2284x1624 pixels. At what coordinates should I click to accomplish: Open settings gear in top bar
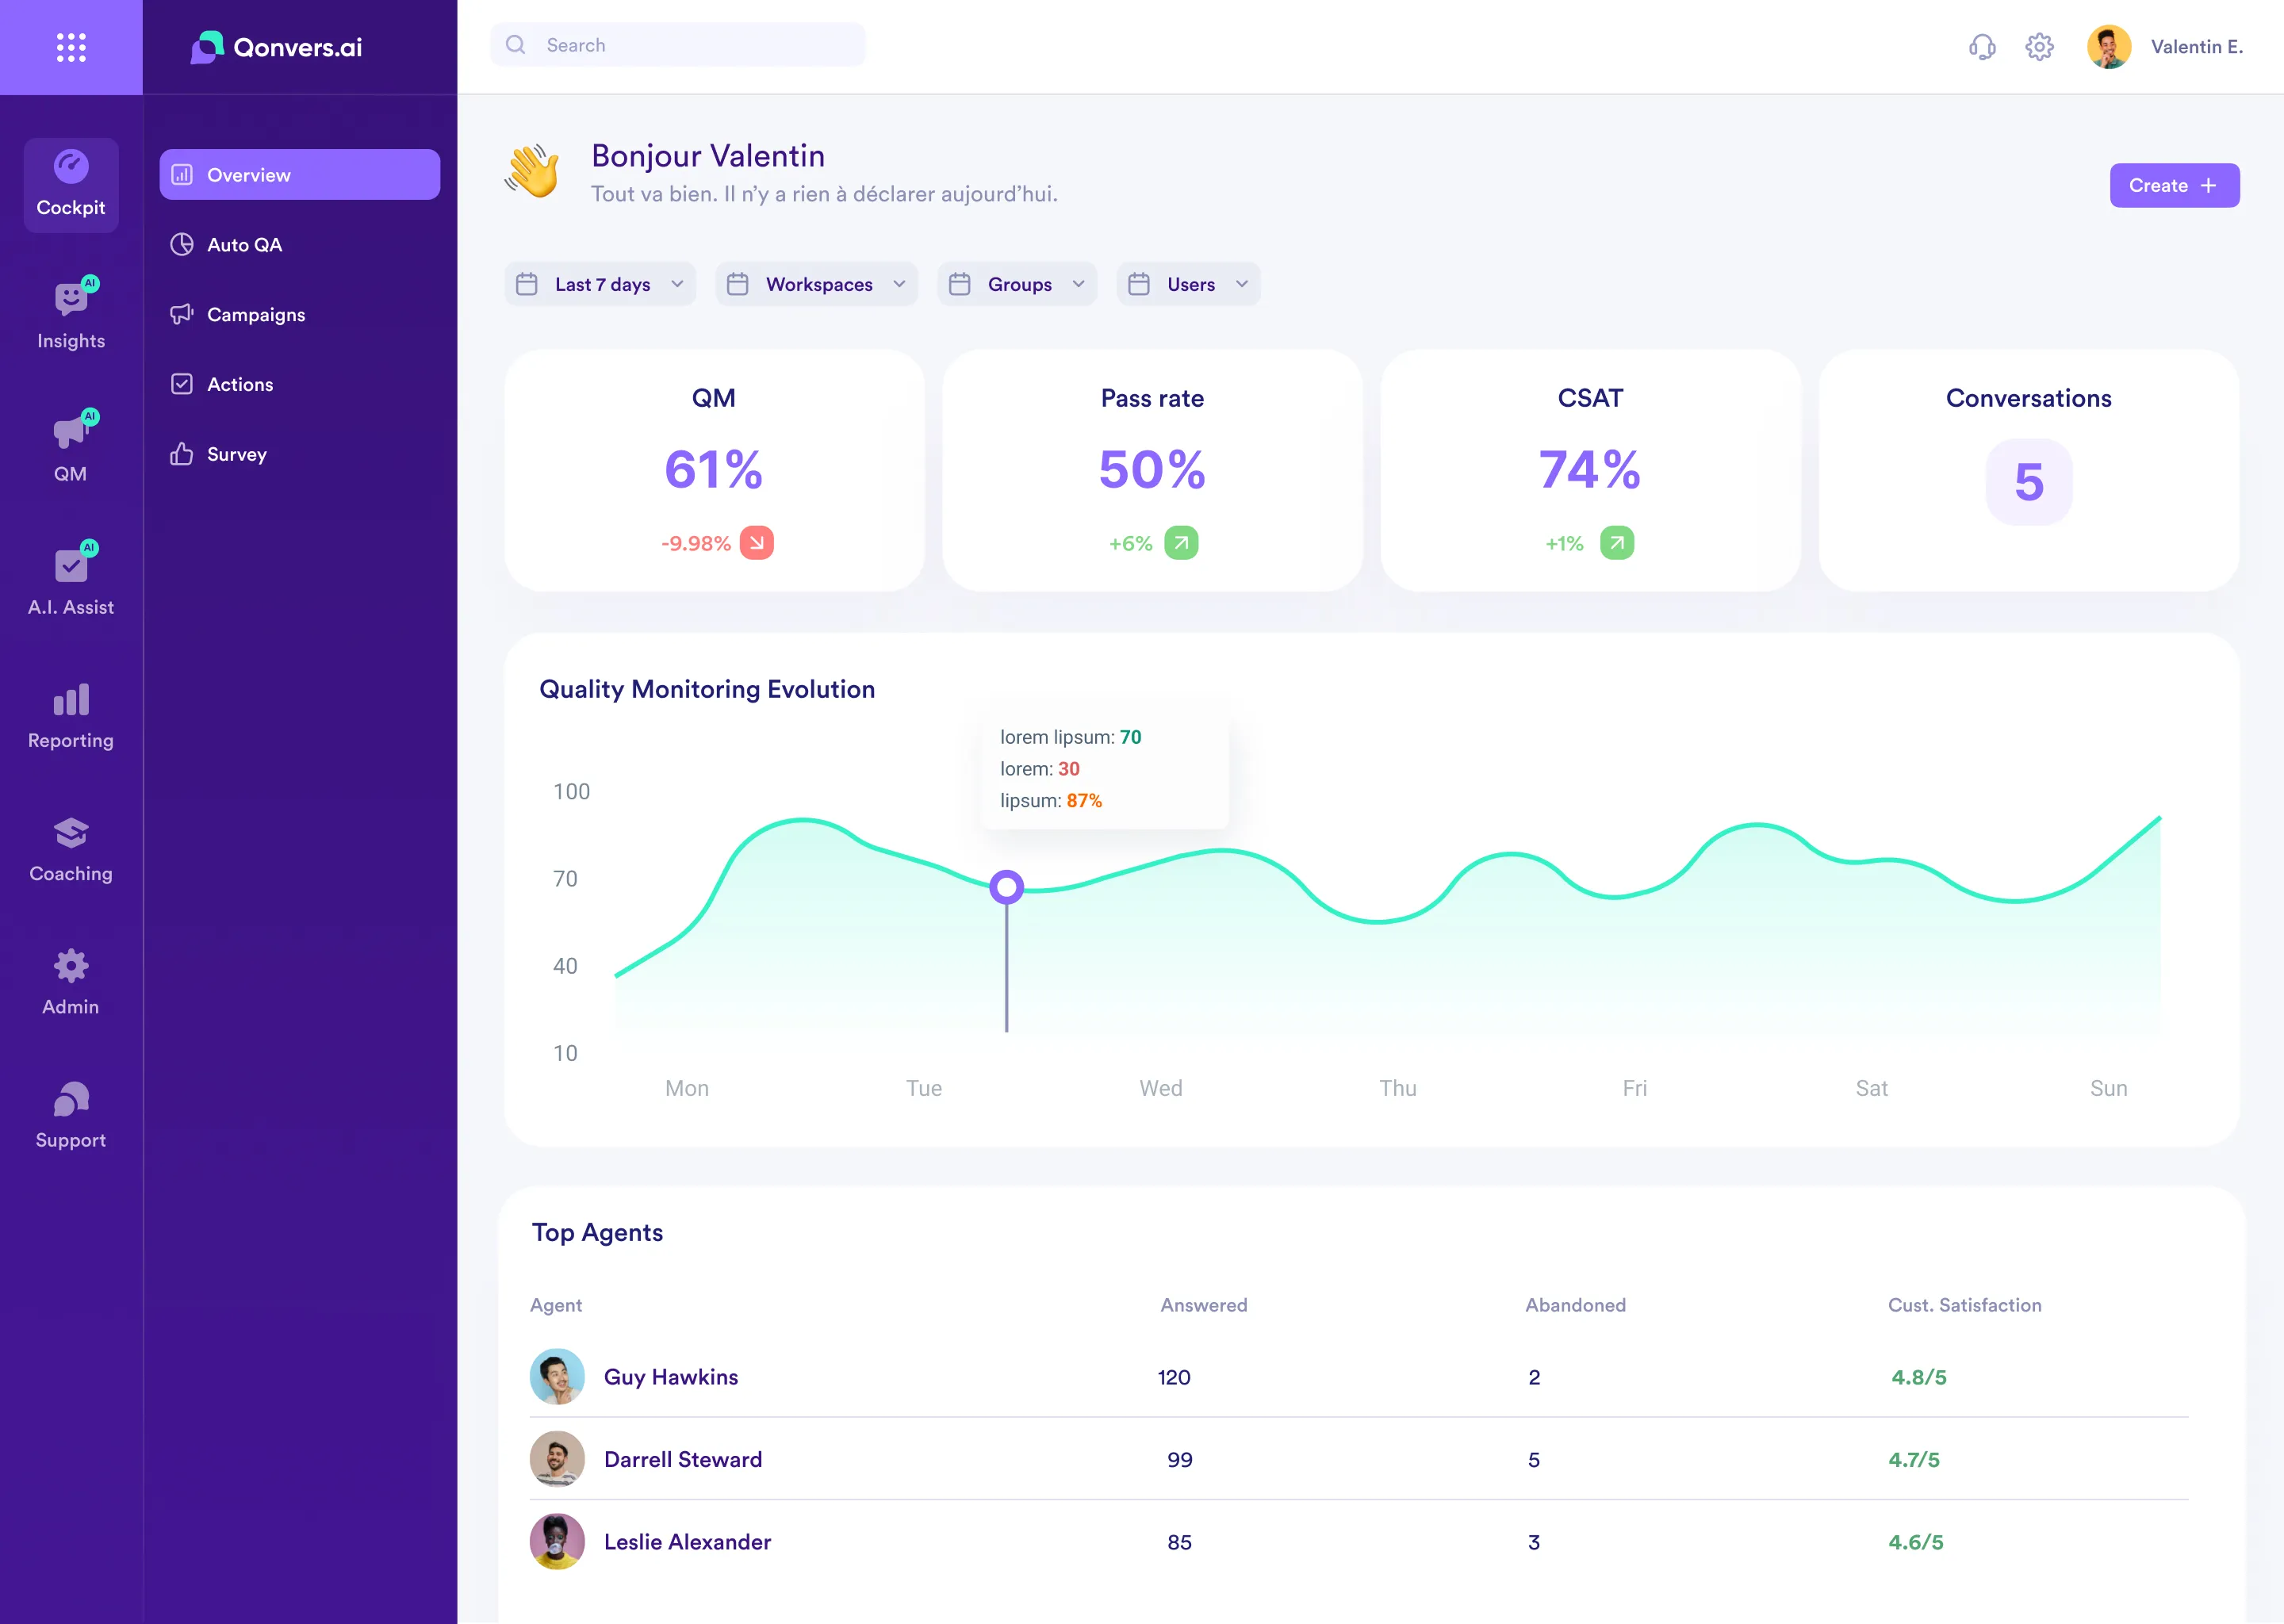pos(2040,46)
